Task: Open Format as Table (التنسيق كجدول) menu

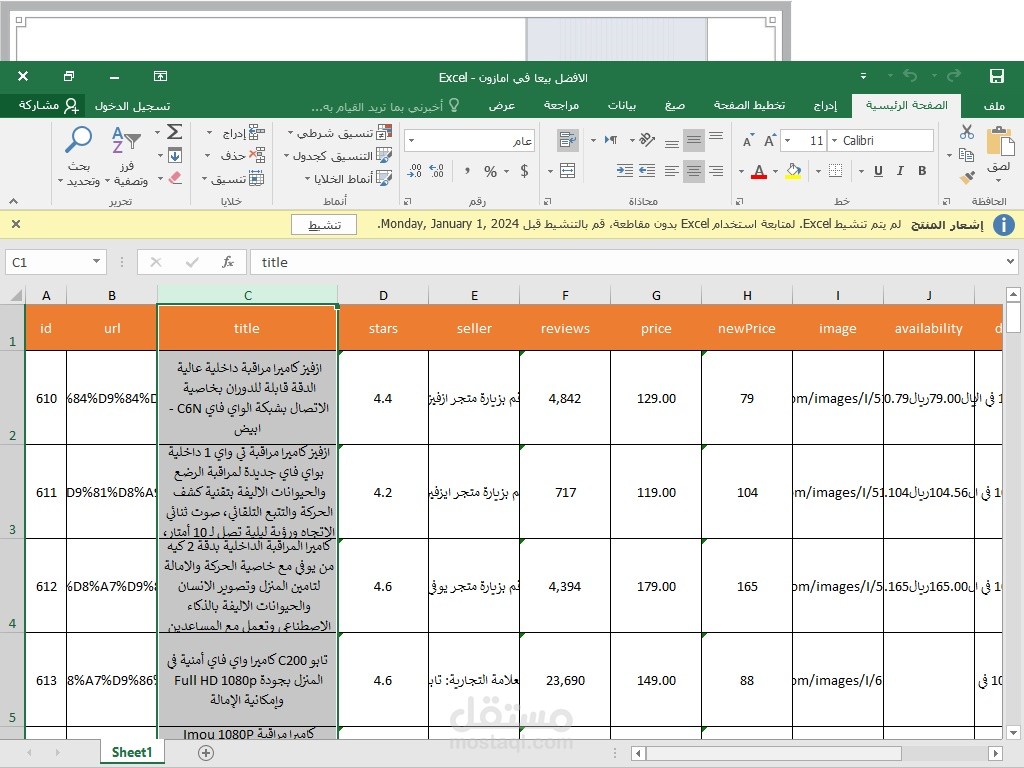Action: tap(338, 155)
